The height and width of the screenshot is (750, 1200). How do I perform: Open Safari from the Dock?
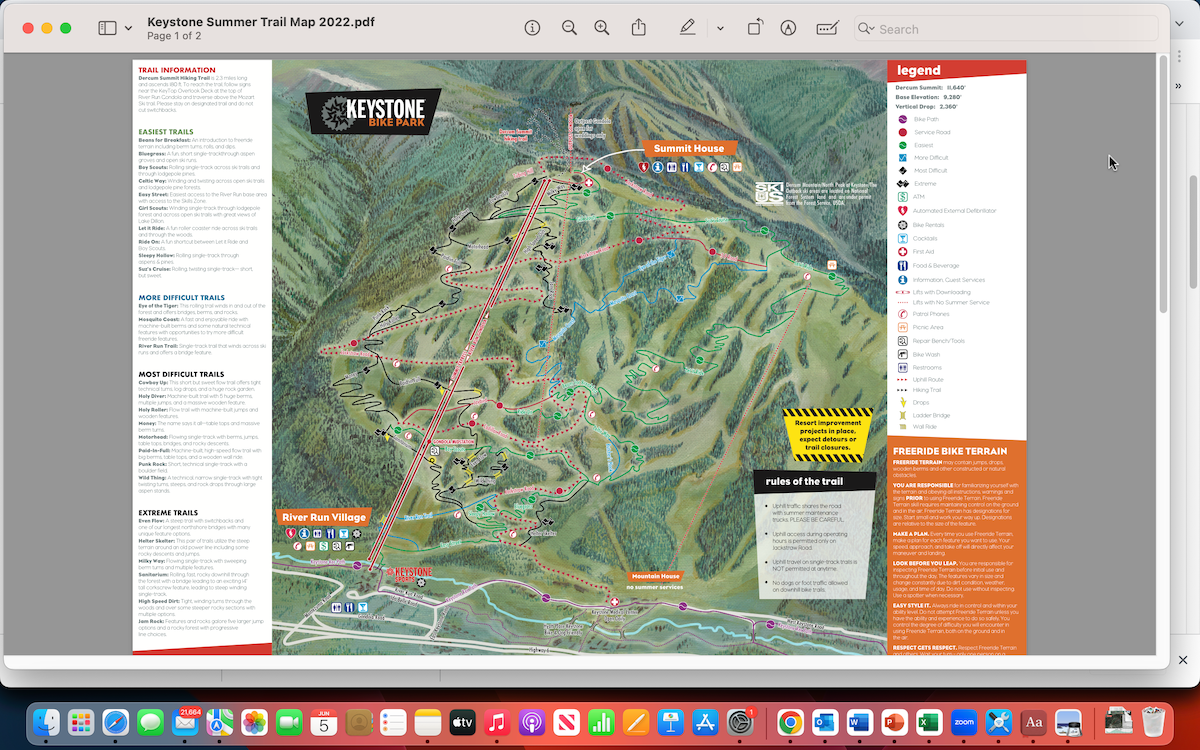point(116,722)
